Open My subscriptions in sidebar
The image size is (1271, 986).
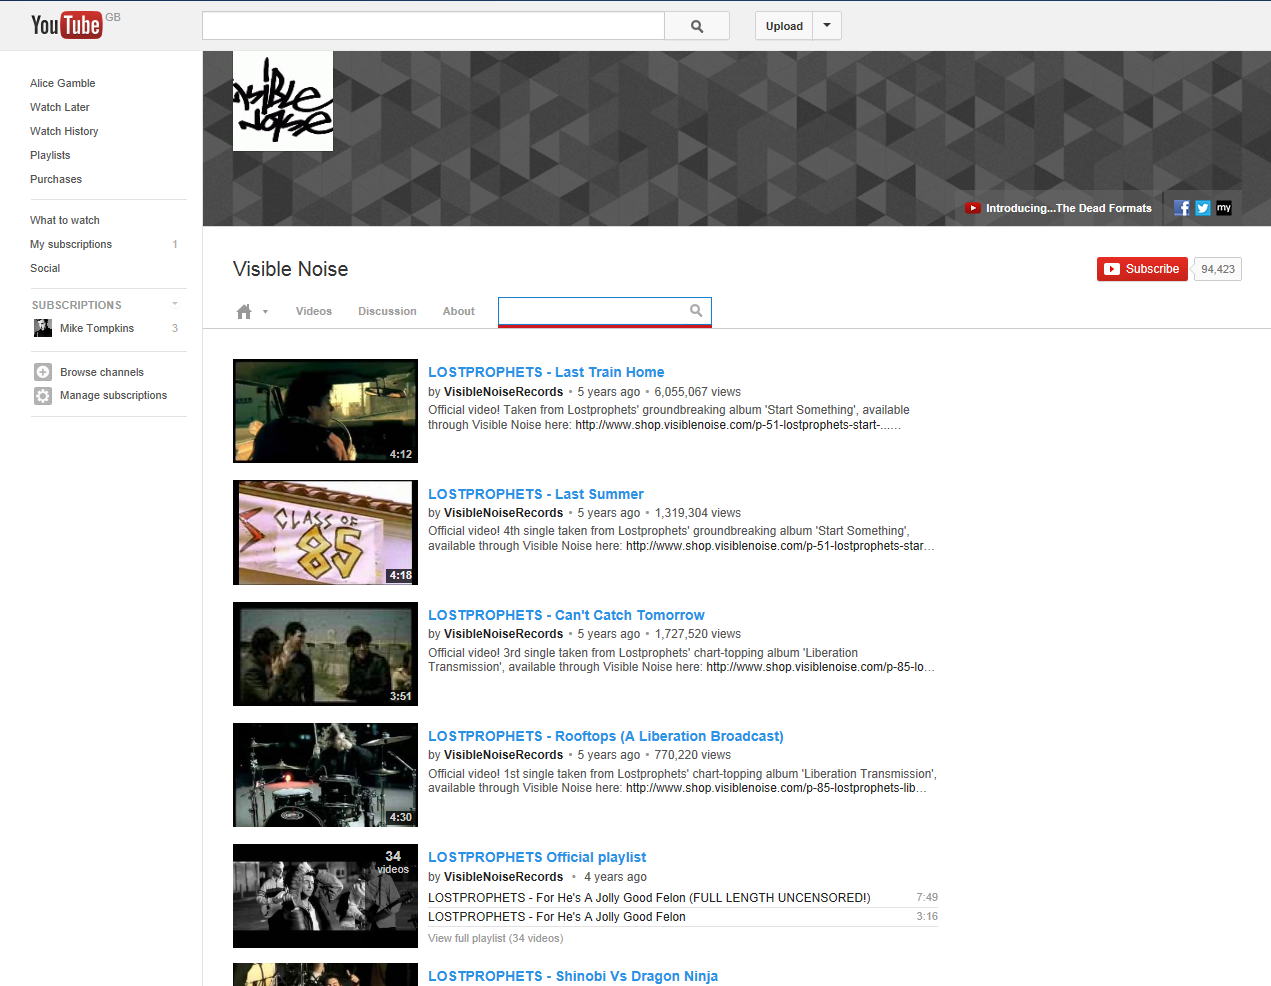(x=71, y=244)
